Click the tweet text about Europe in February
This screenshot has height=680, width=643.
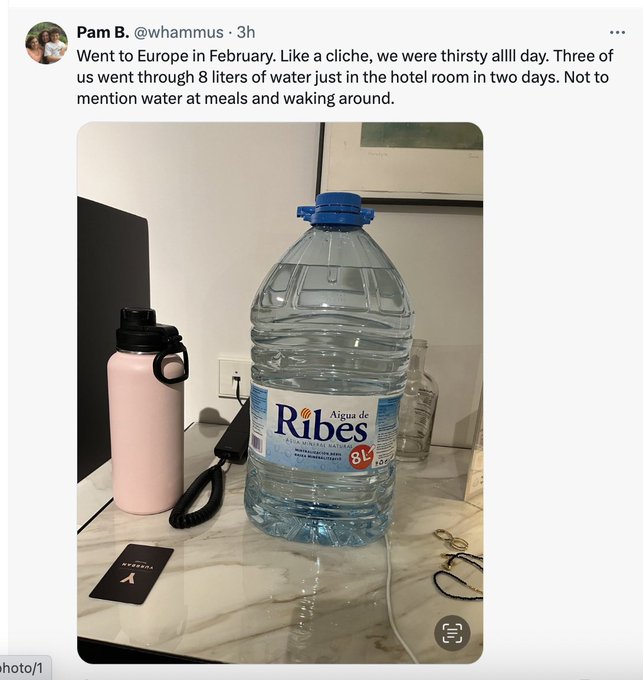coord(345,77)
